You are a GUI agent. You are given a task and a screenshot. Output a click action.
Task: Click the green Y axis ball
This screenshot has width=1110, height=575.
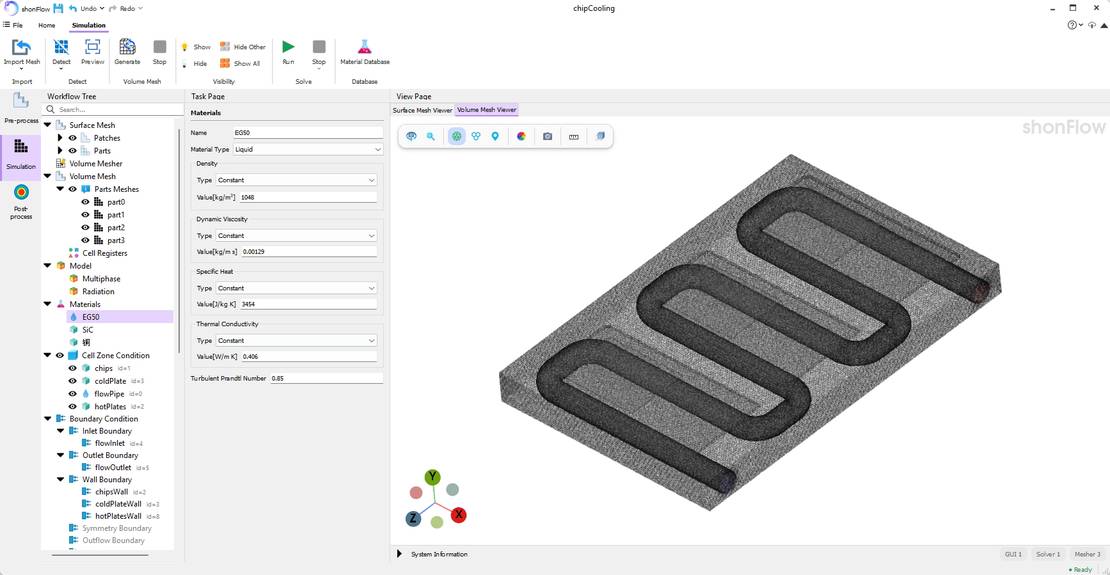433,477
